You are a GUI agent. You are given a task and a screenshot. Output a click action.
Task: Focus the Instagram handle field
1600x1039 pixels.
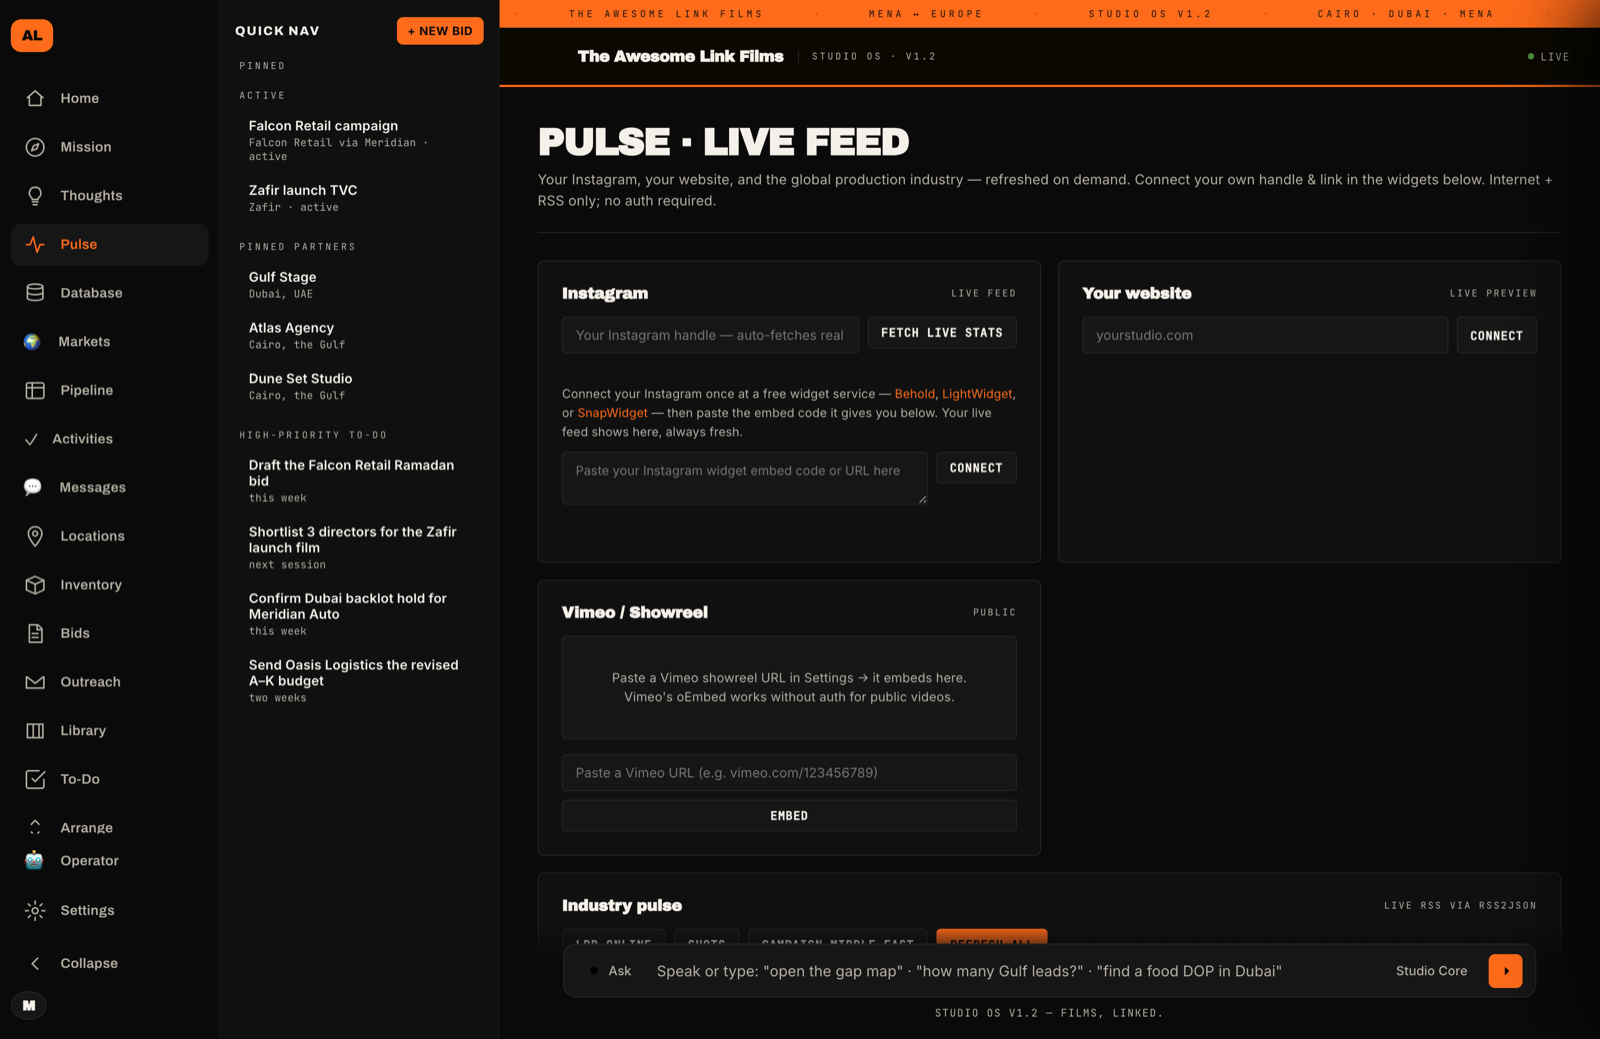[x=710, y=335]
